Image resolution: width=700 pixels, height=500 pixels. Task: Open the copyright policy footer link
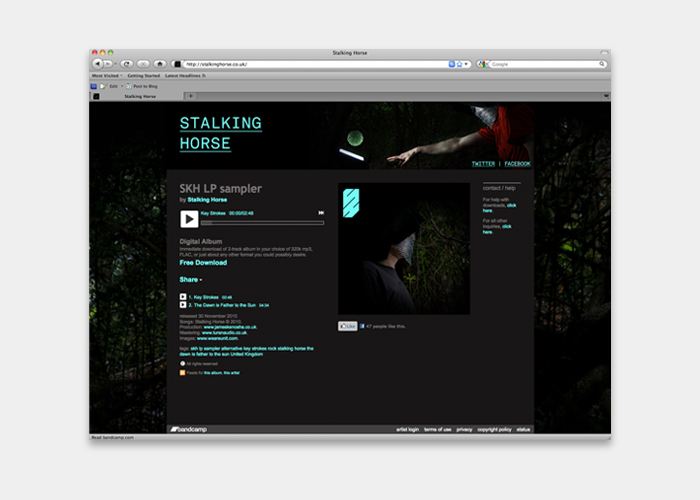click(494, 429)
